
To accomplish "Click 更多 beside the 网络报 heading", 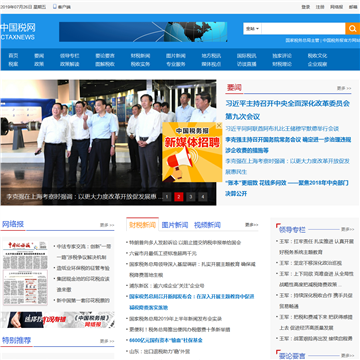I will click(x=107, y=225).
